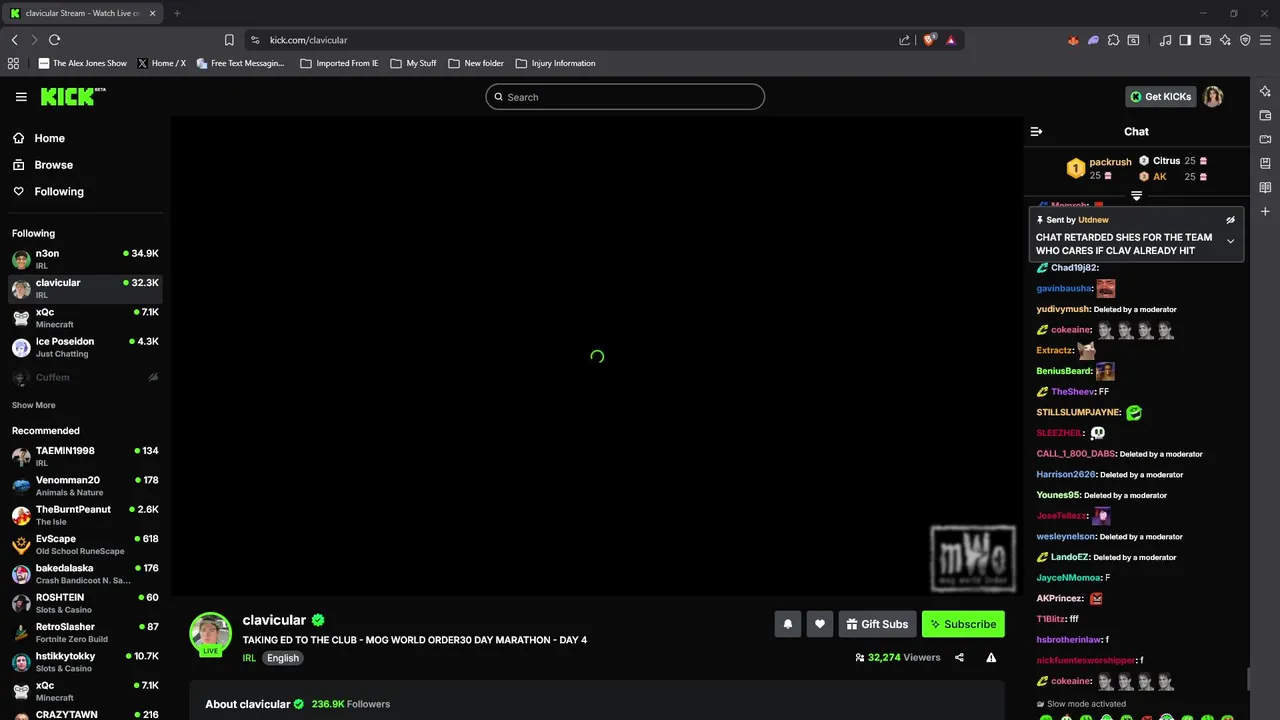Open Brave Wallet in toolbar

point(1205,40)
